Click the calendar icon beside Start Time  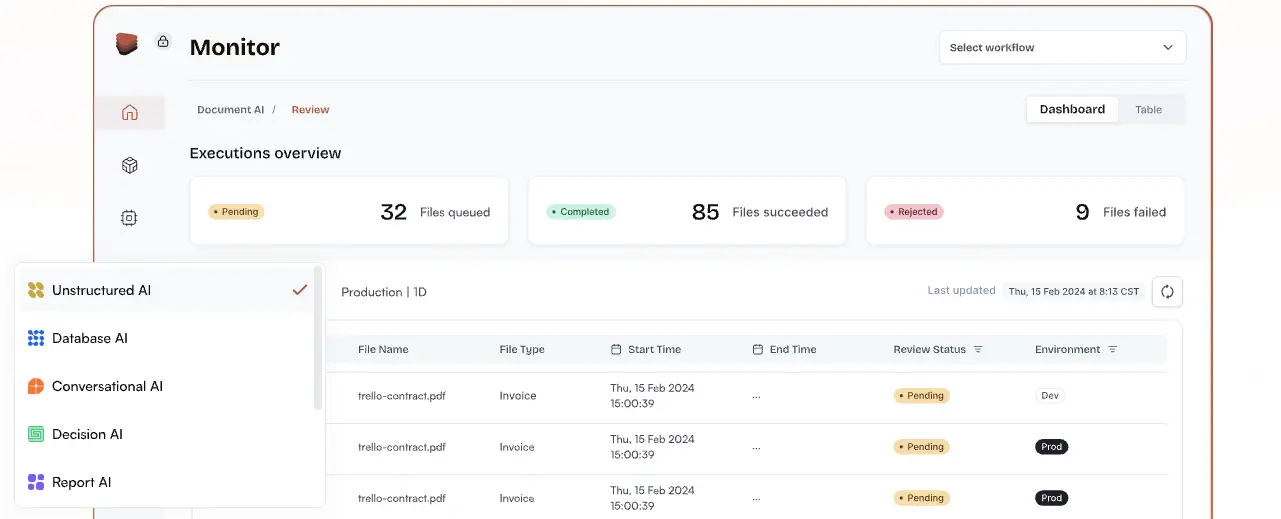(x=616, y=350)
